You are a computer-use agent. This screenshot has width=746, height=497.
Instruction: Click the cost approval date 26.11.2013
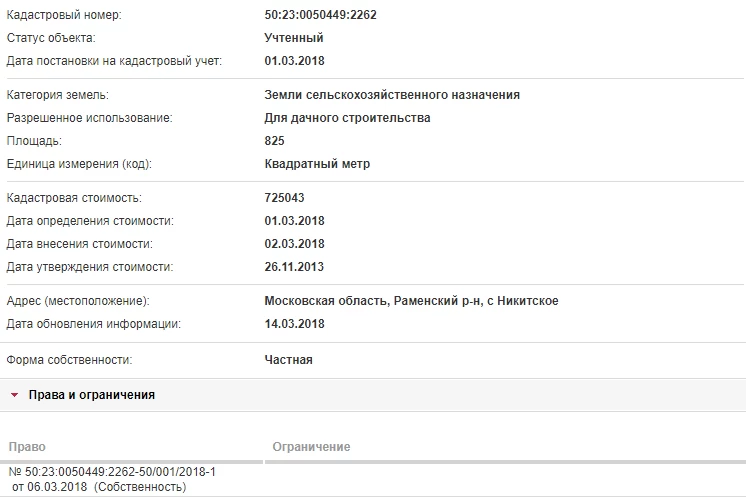pos(294,267)
